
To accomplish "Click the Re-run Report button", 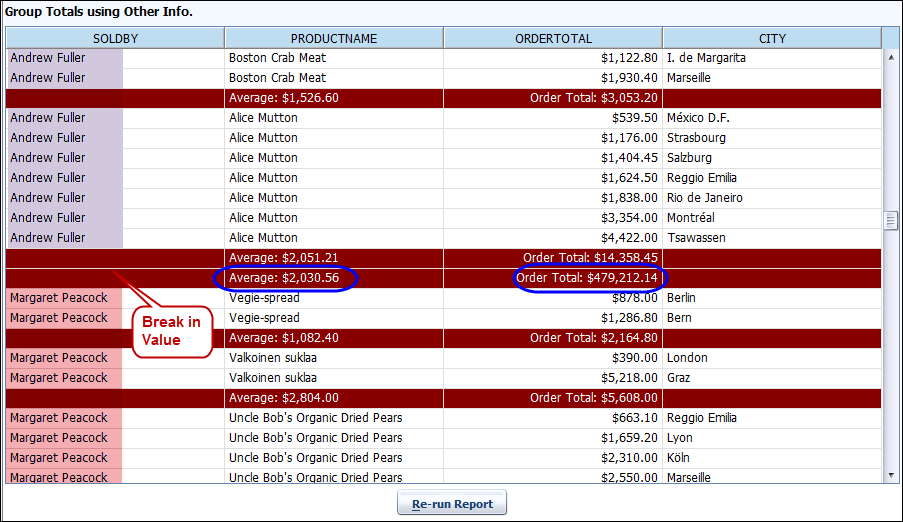I will (452, 503).
